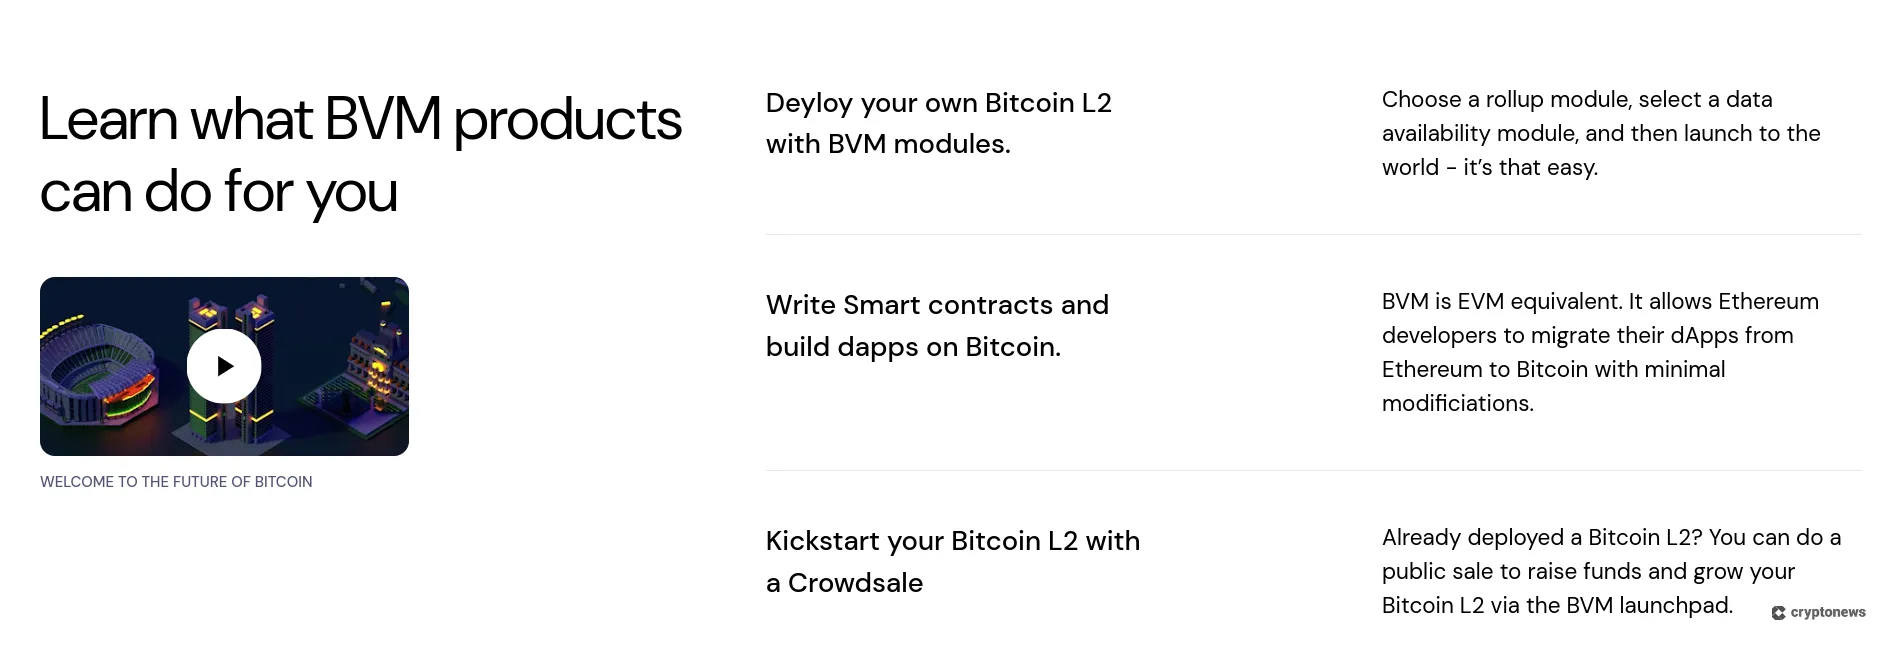Open 'Kickstart your Bitcoin L2 with a Crowdsale'
The image size is (1899, 650).
[x=952, y=562]
